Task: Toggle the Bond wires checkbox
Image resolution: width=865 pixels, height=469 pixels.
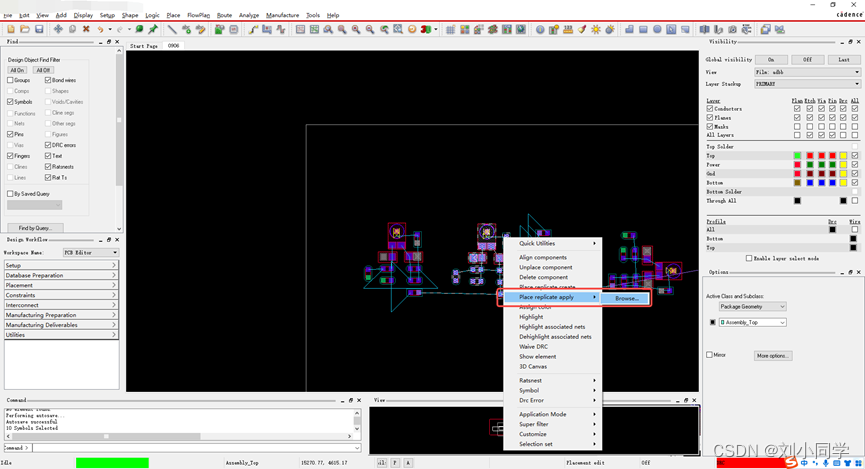Action: pyautogui.click(x=48, y=80)
